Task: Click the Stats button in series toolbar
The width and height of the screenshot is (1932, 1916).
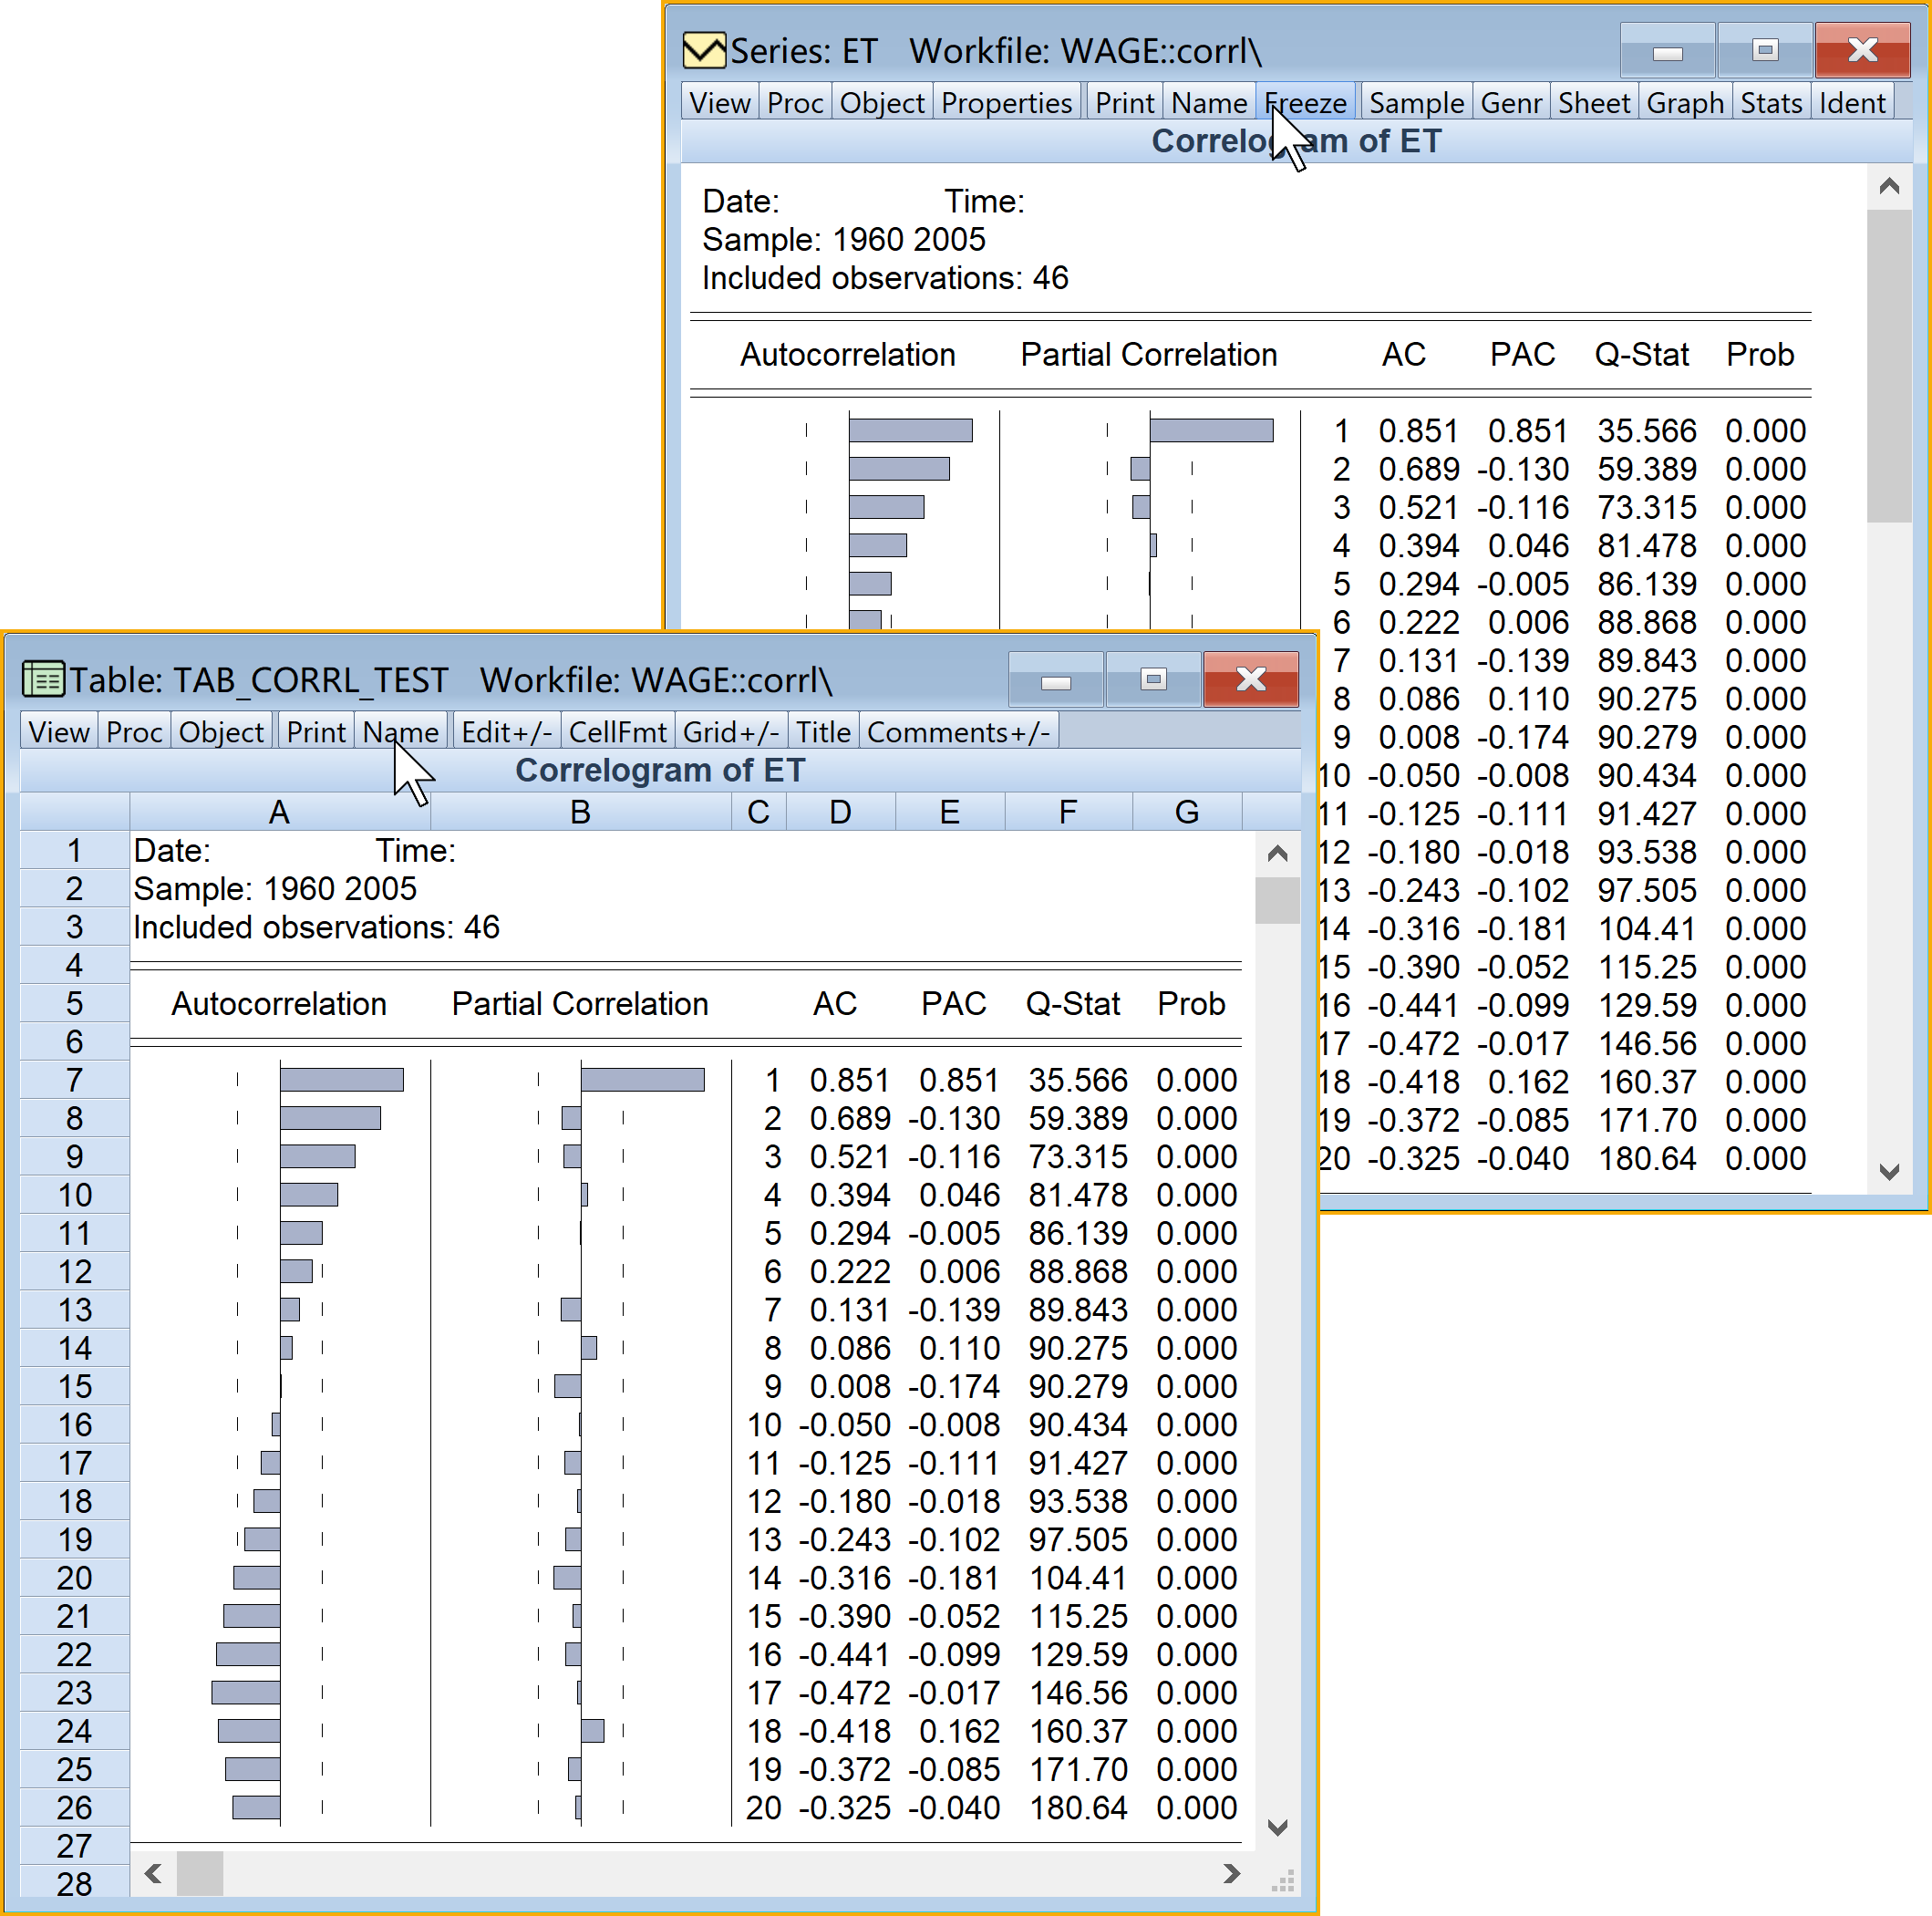Action: tap(1770, 103)
